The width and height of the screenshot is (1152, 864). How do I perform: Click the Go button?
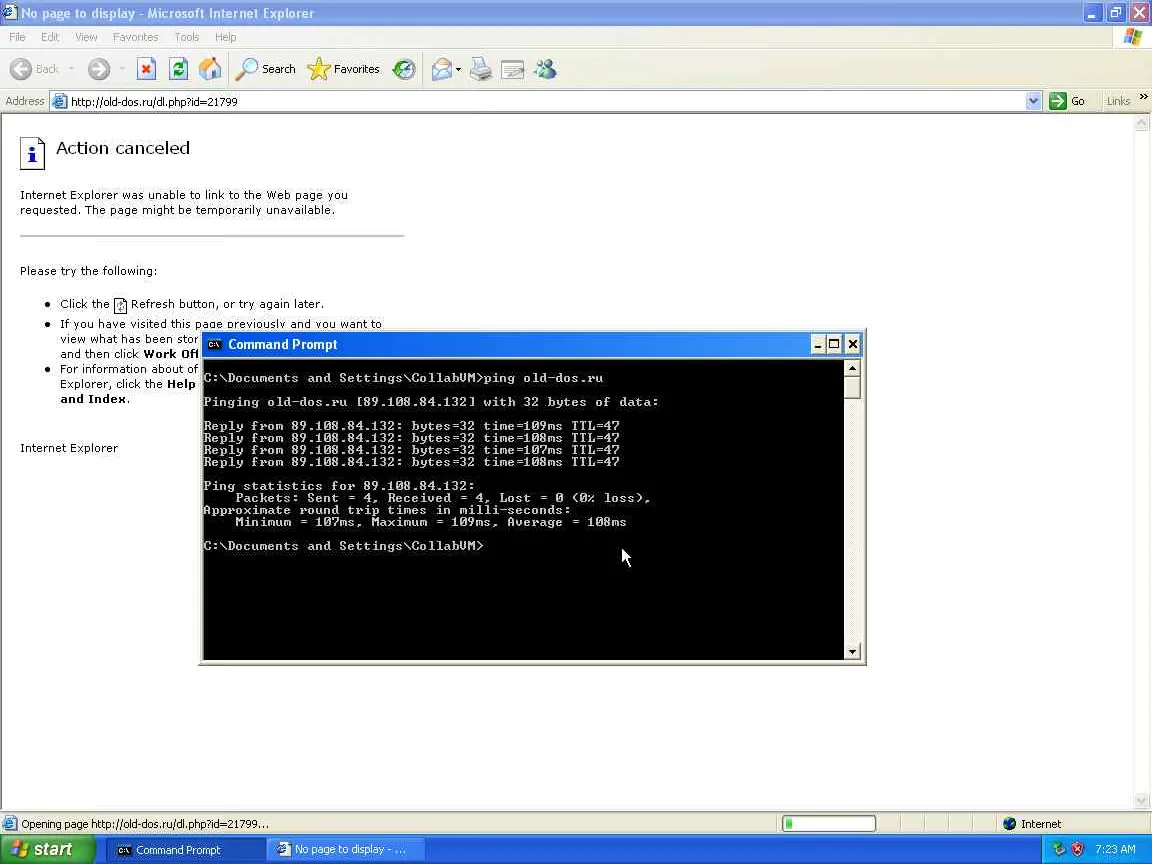coord(1068,101)
